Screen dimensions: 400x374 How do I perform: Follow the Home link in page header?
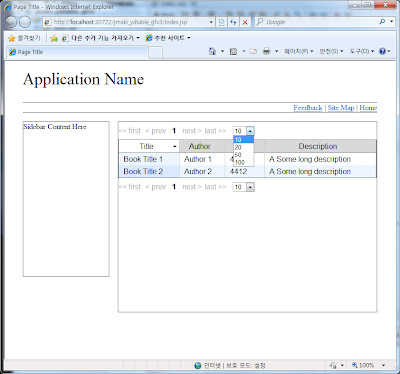[368, 108]
